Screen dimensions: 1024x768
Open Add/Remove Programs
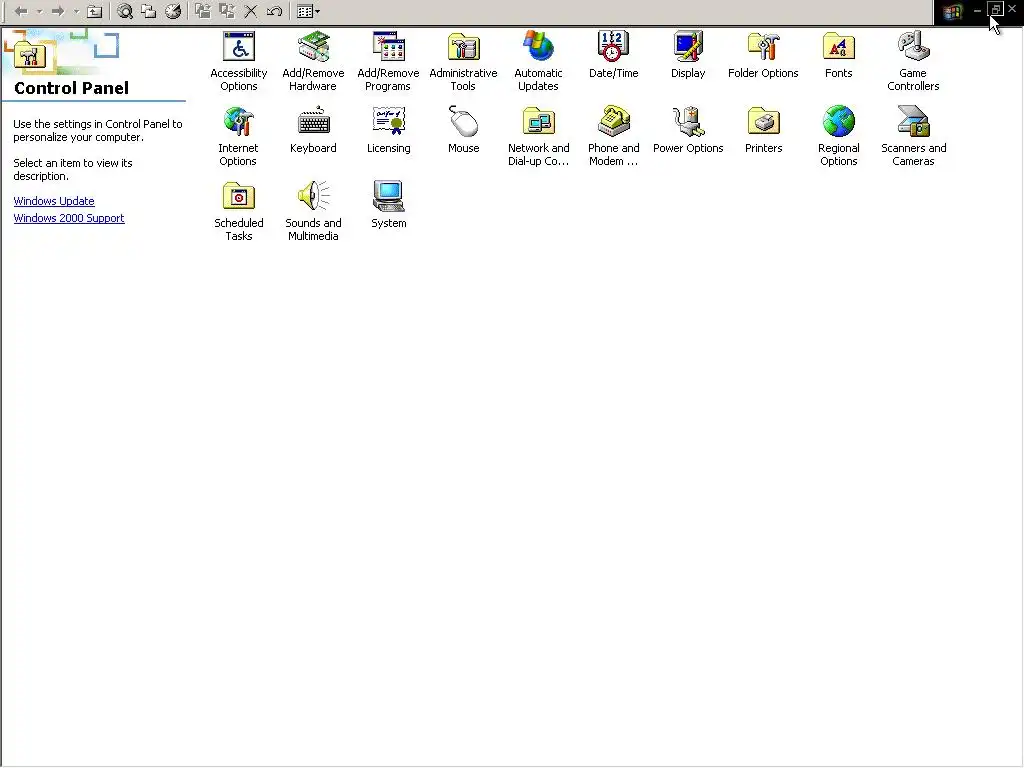coord(388,61)
